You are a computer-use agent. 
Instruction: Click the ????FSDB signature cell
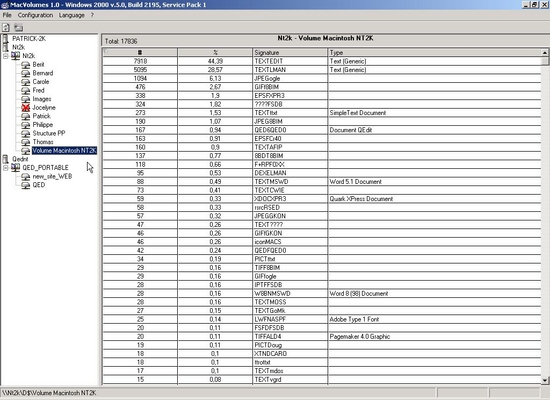[290, 104]
